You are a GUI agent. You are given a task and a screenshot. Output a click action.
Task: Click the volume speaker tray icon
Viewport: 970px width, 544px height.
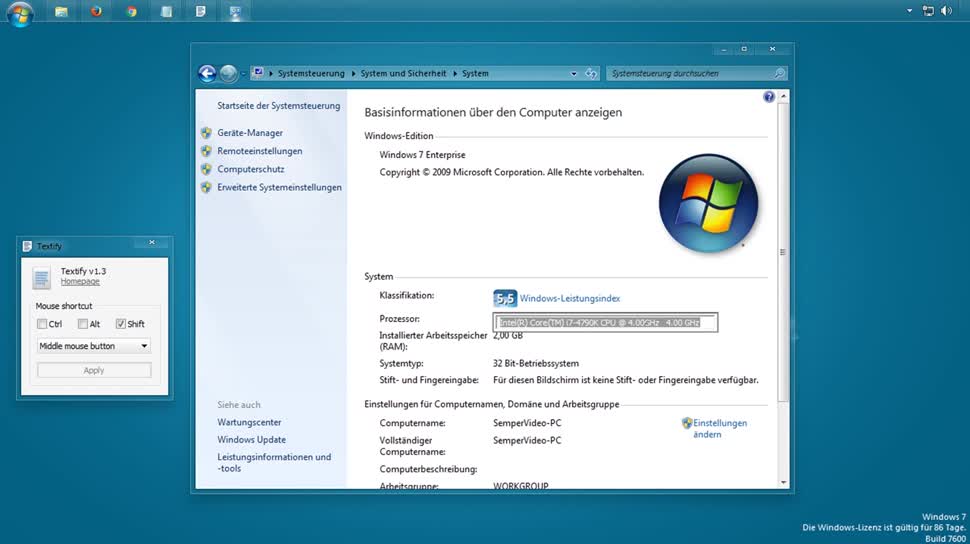click(x=946, y=11)
